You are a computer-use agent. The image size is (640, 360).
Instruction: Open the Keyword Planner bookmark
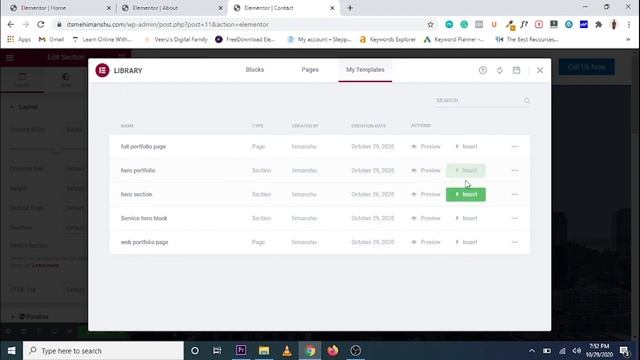[x=454, y=40]
